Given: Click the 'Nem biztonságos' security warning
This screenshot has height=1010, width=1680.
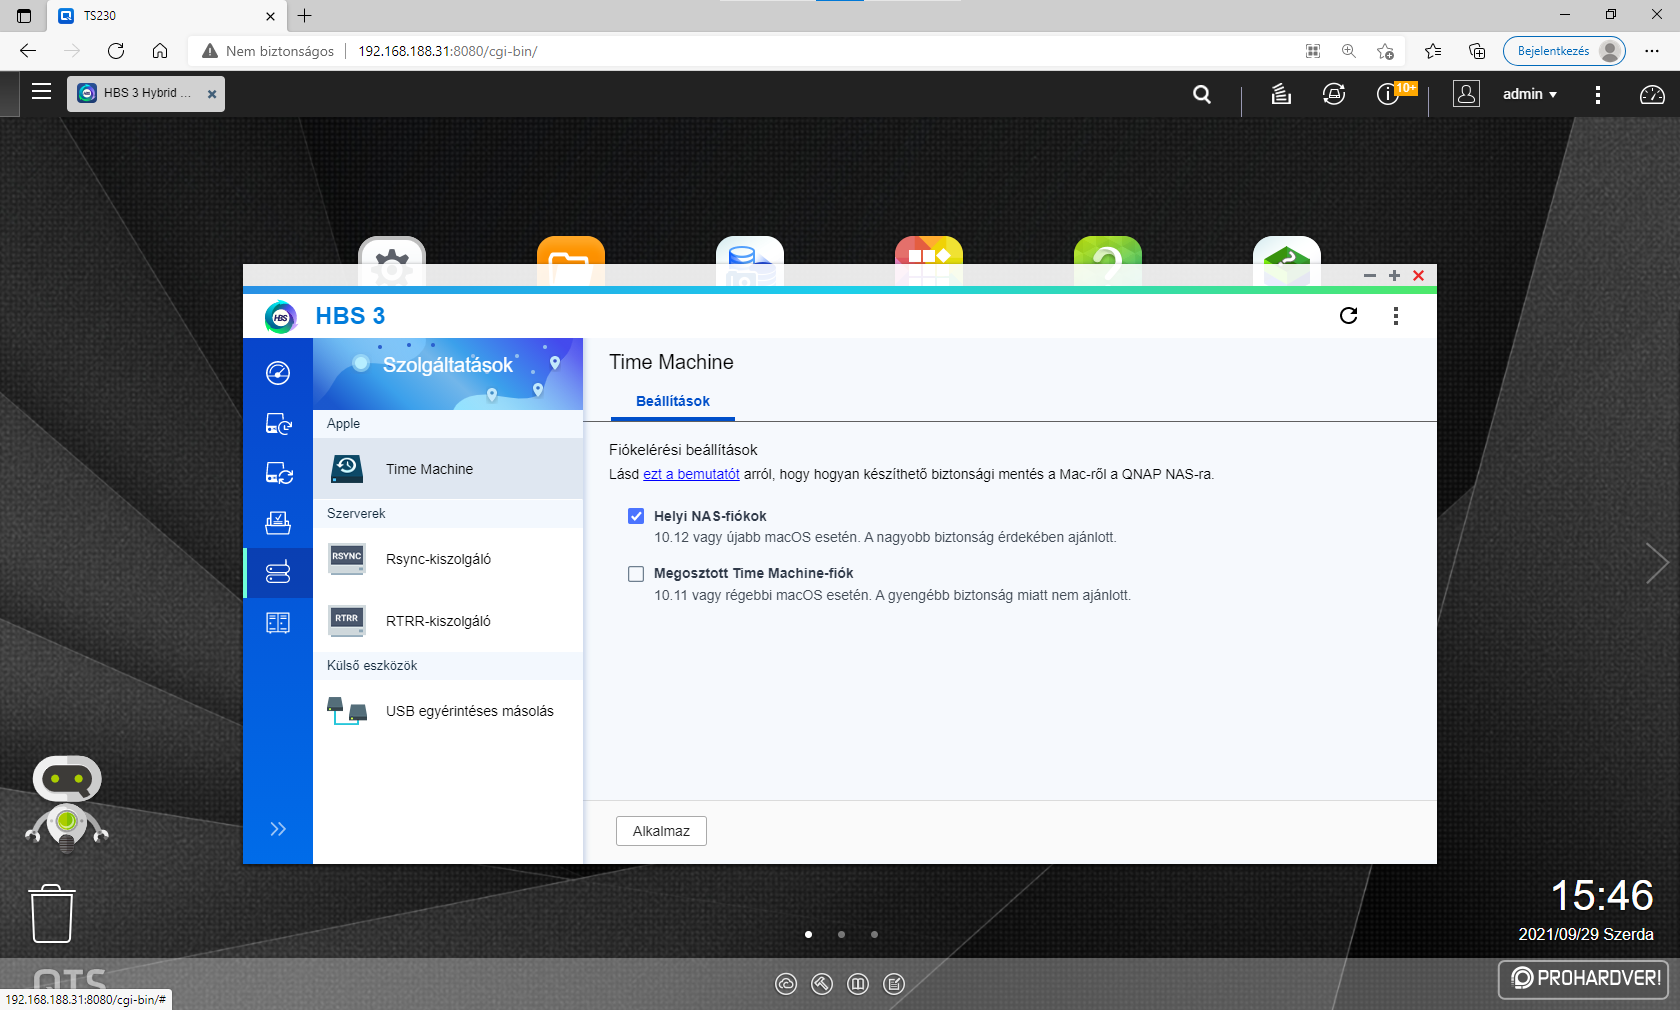Looking at the screenshot, I should tap(268, 51).
